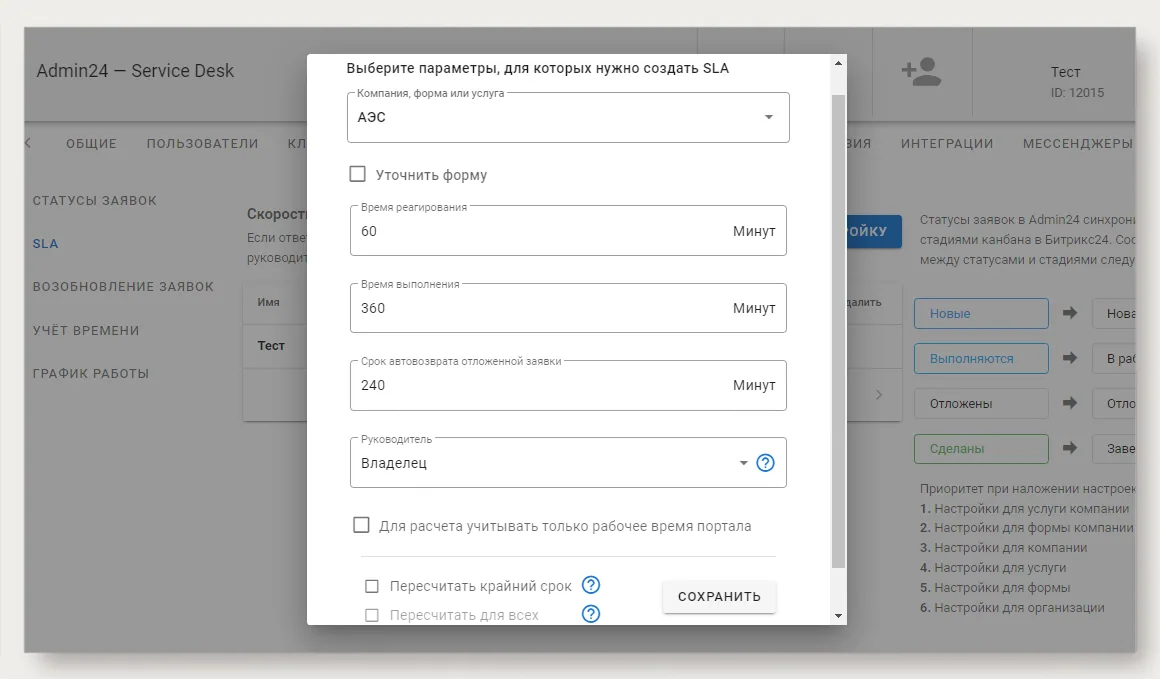Tick the Пересчитать для всех checkbox
Screen dimensions: 1160x679
(x=372, y=615)
